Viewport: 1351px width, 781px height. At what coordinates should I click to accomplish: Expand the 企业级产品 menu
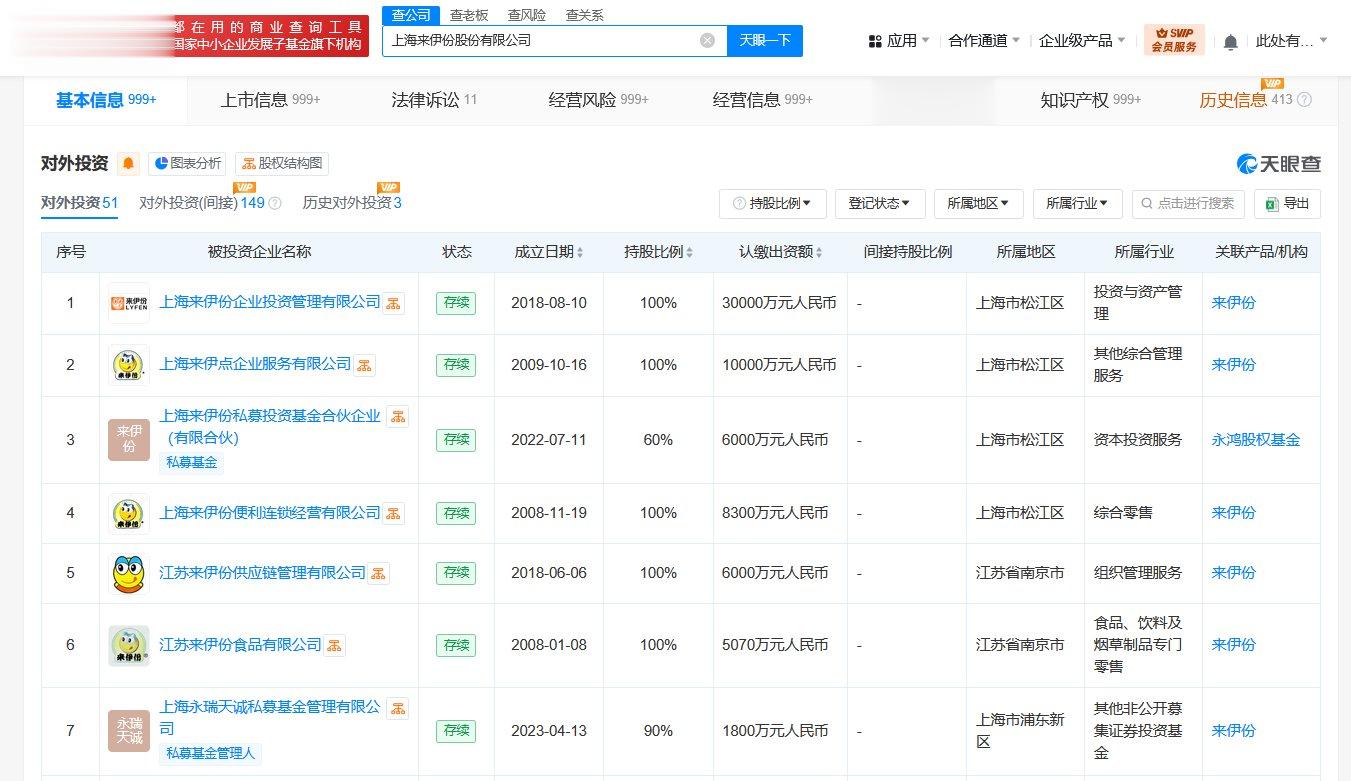coord(1082,41)
